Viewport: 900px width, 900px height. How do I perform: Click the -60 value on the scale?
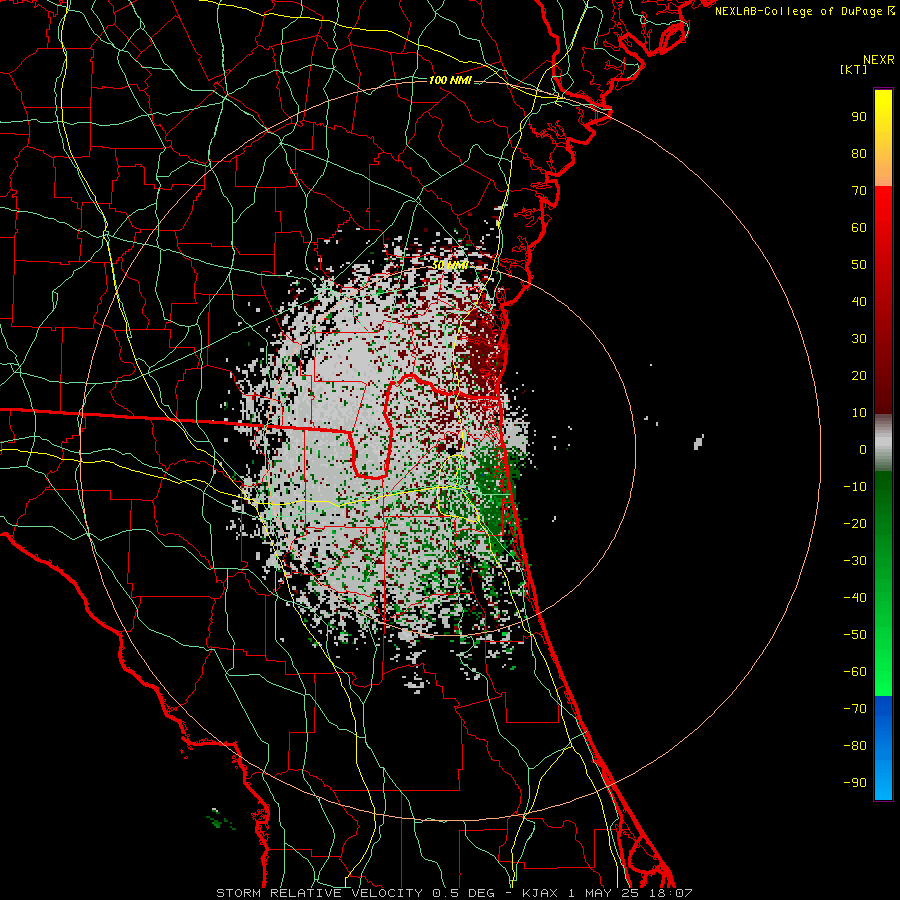(x=855, y=672)
